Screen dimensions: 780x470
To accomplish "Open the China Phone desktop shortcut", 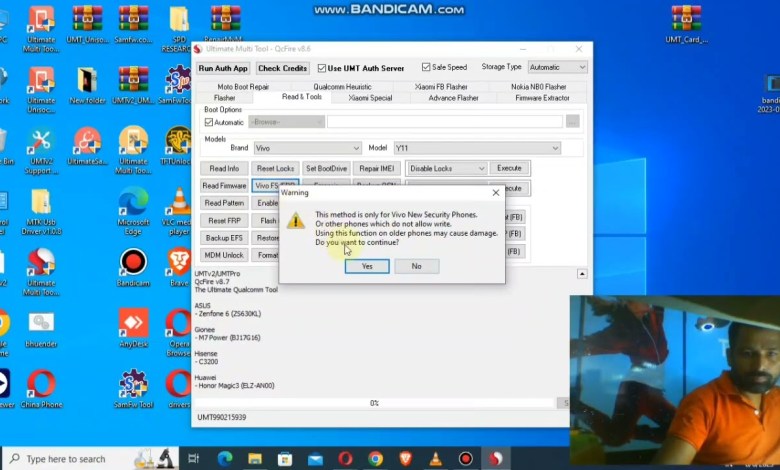I will [x=41, y=385].
